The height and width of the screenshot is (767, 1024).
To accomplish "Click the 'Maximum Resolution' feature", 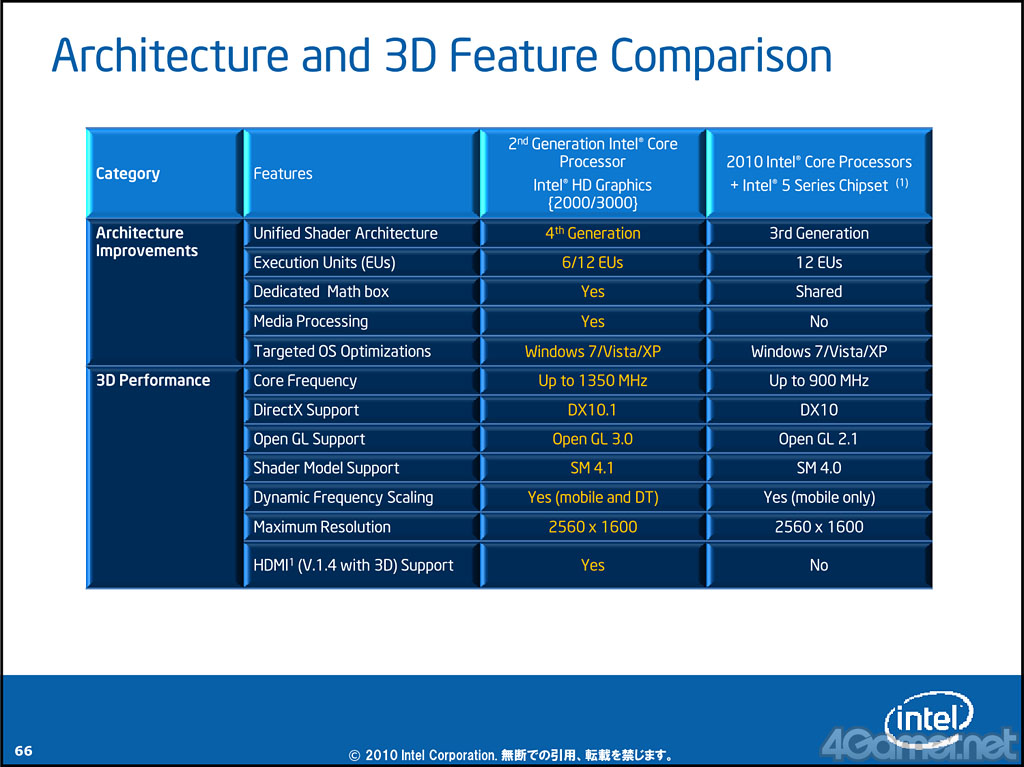I will [322, 527].
